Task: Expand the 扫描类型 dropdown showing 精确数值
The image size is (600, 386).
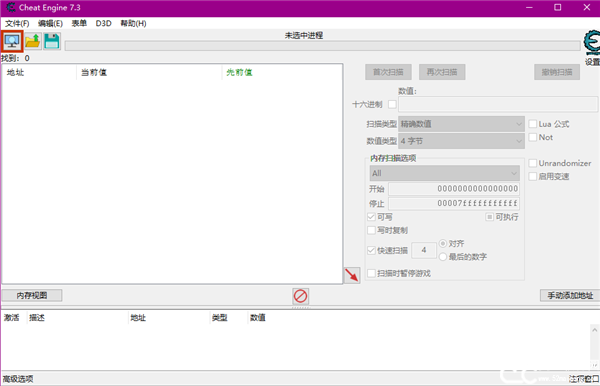Action: 461,124
